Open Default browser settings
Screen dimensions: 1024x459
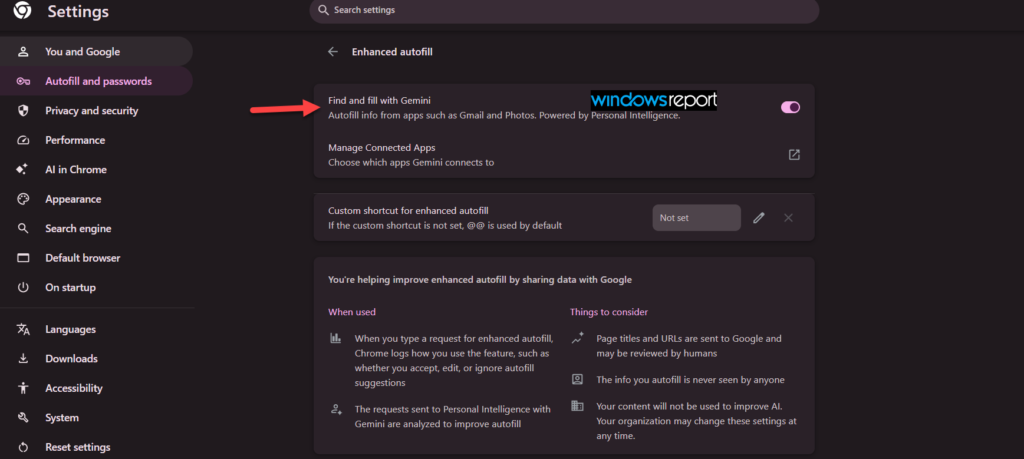click(96, 258)
